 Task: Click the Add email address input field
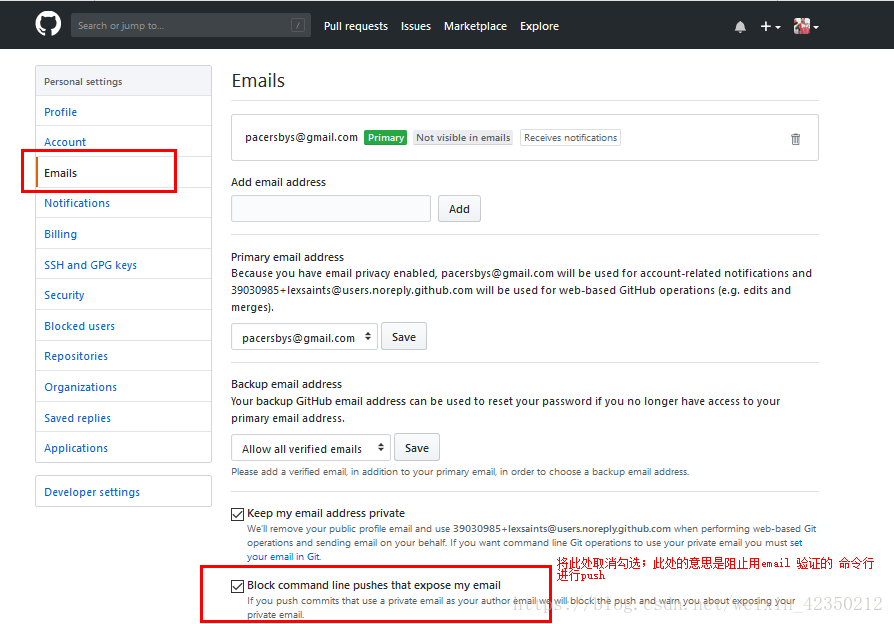click(x=331, y=209)
